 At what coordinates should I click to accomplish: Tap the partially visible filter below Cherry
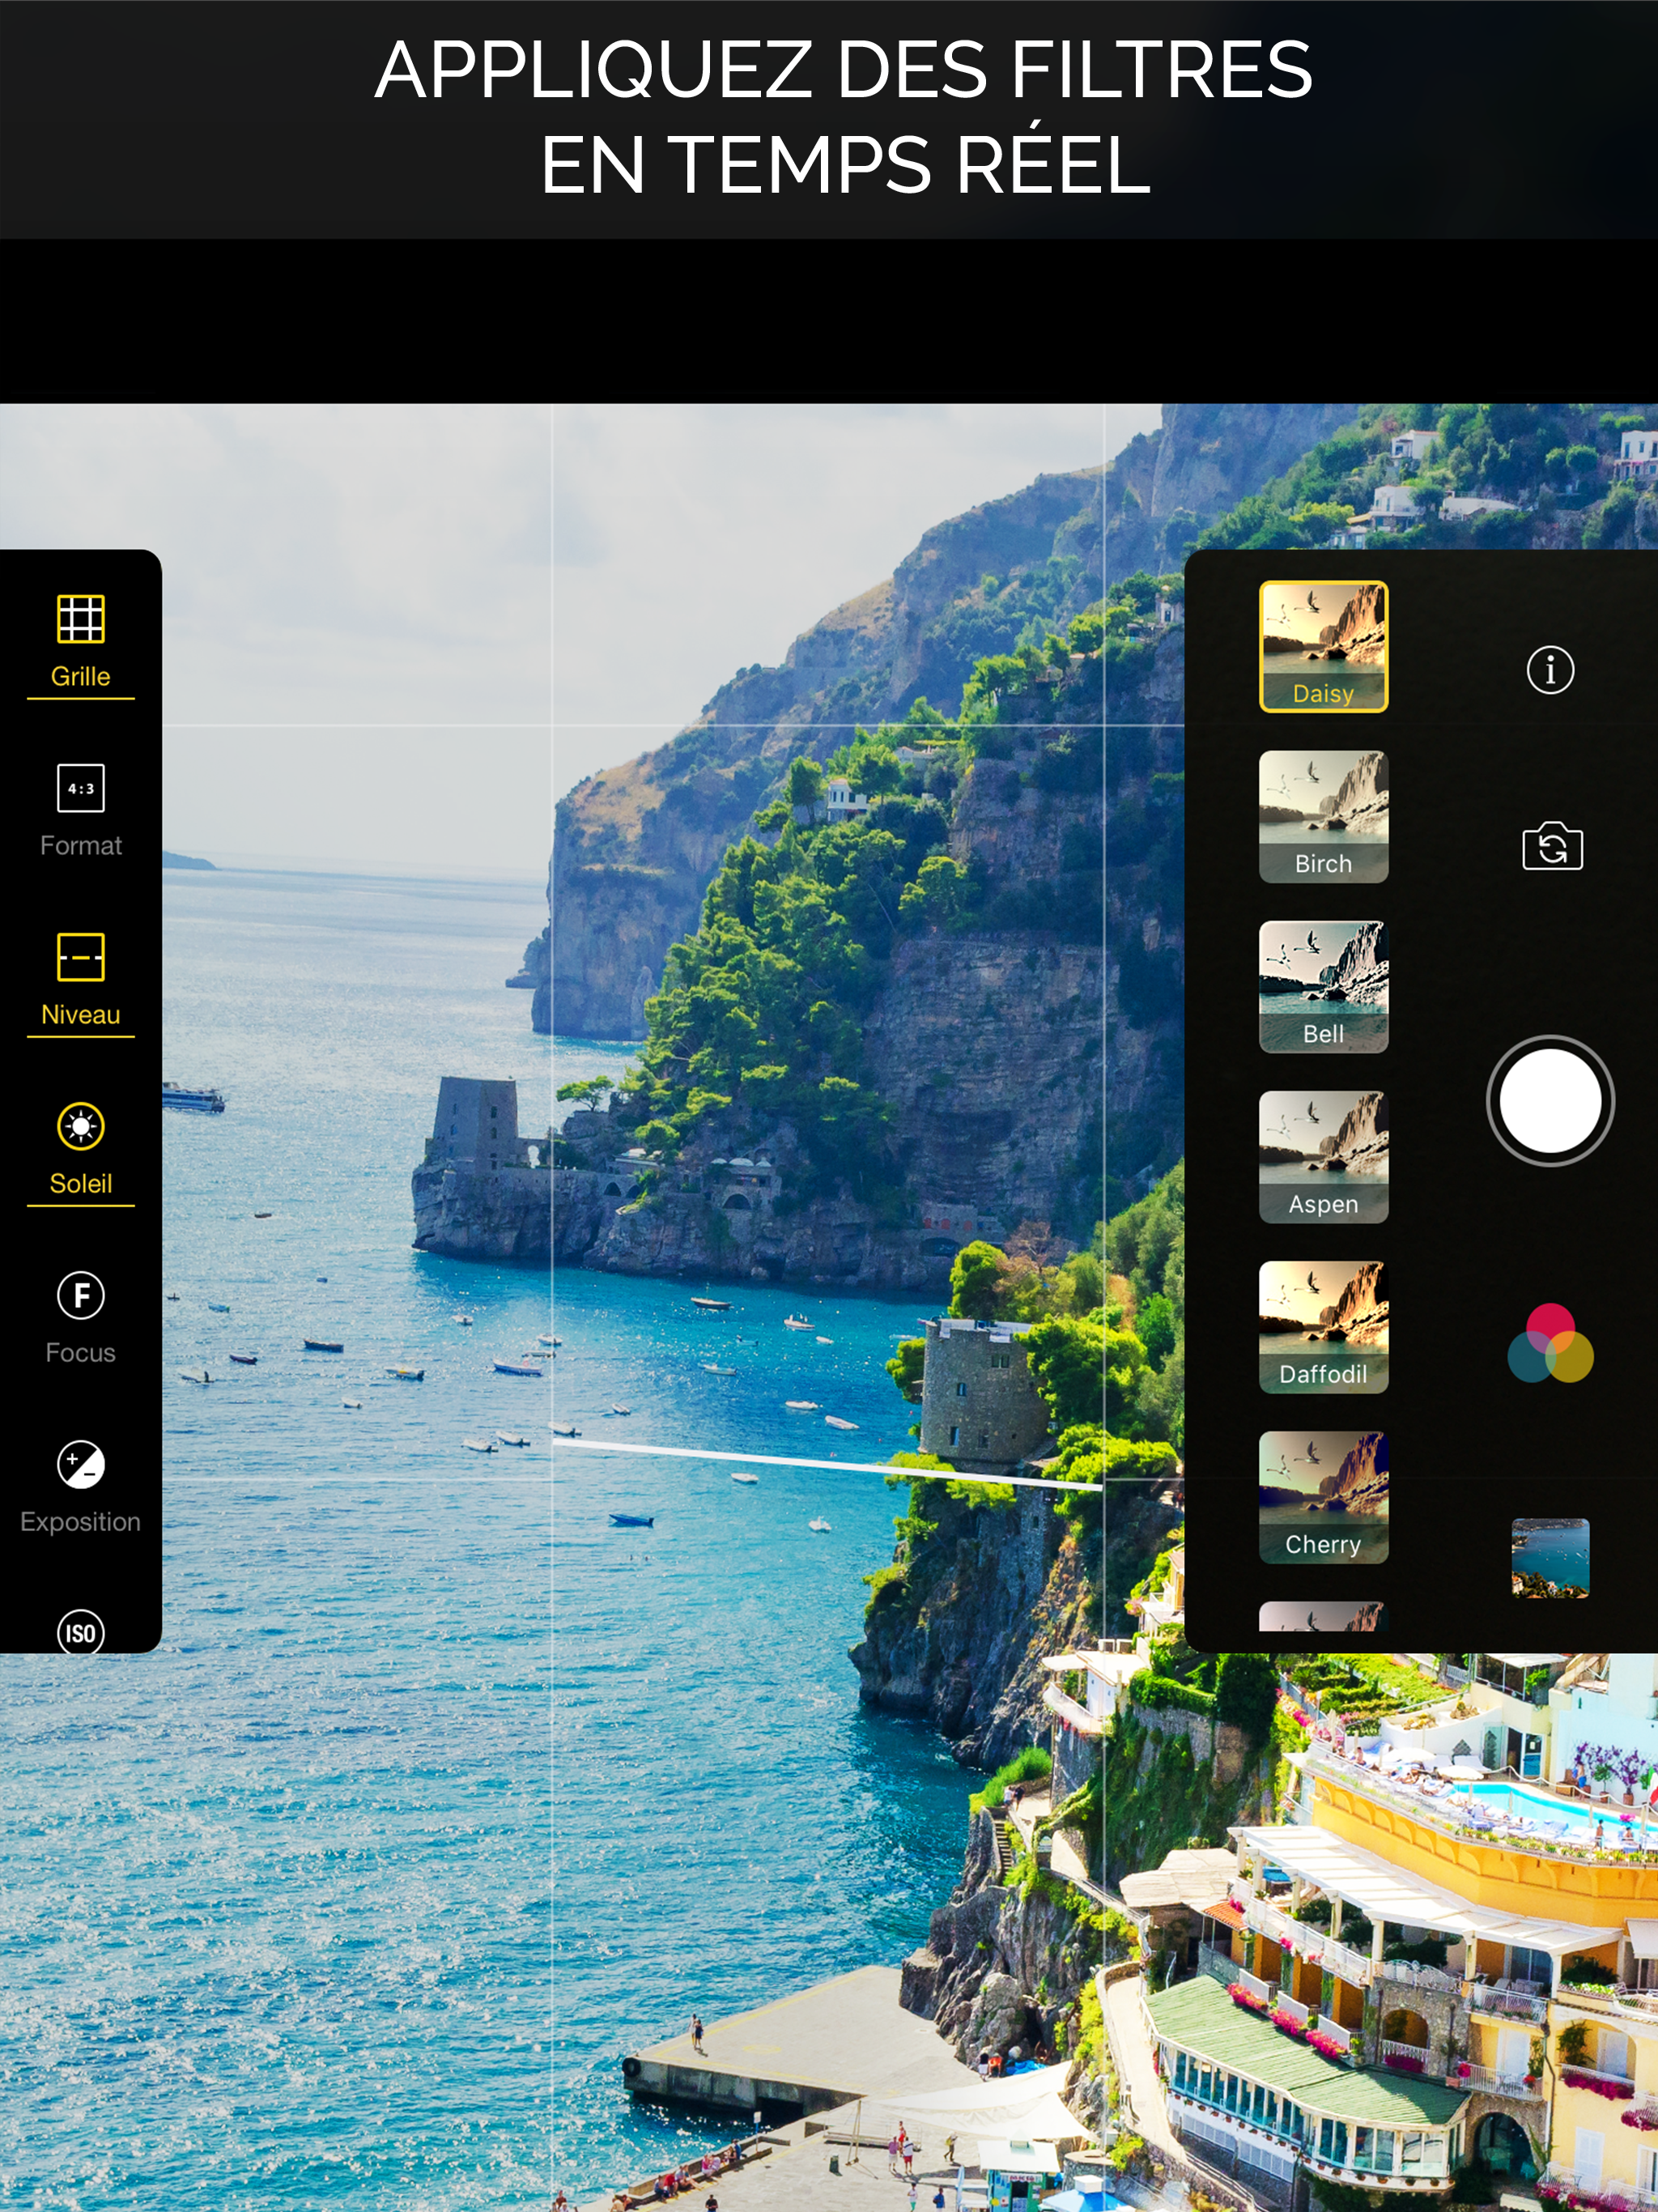pos(1322,1616)
